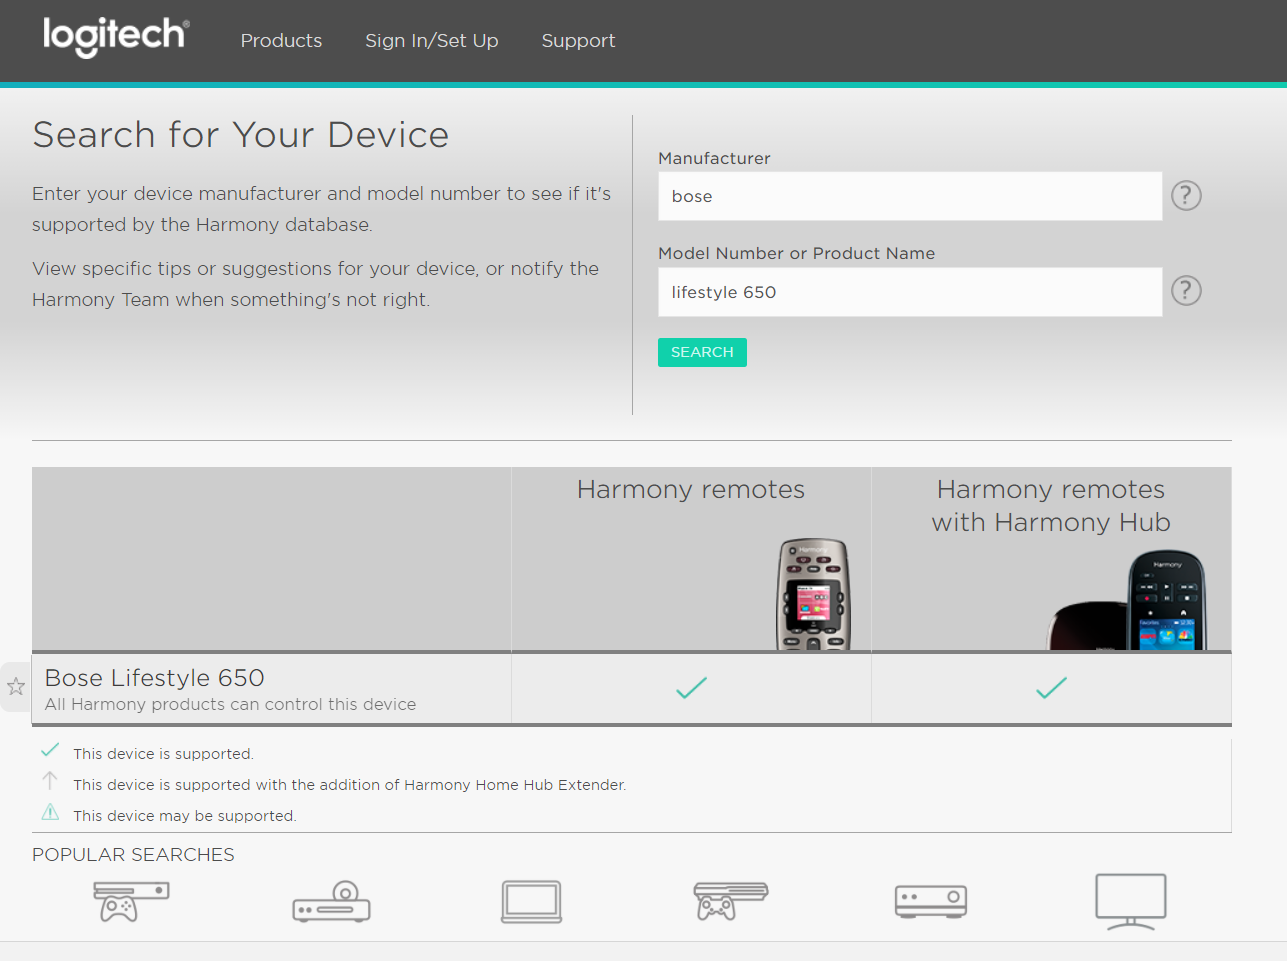Click the POPULAR SEARCHES heading
Screen dimensions: 1287x961
point(133,855)
